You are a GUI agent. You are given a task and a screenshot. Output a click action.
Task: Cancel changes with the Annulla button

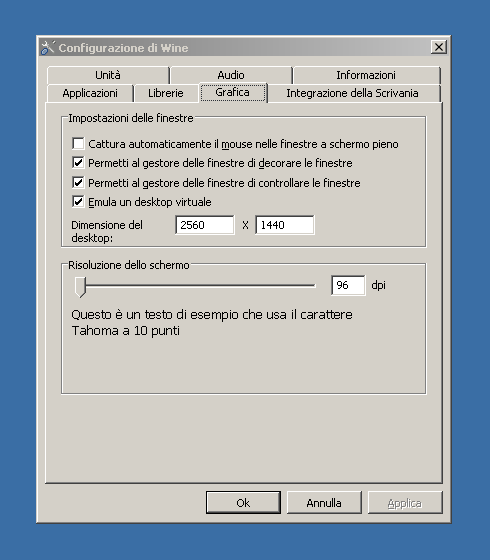pyautogui.click(x=324, y=503)
